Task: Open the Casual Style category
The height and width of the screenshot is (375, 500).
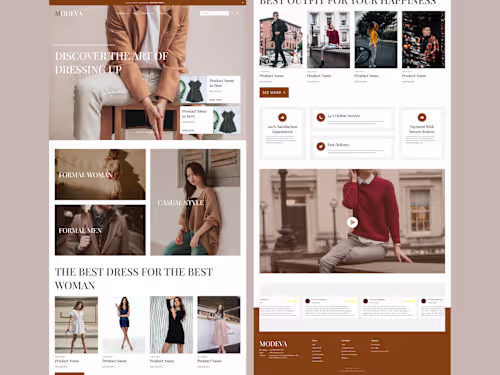Action: point(195,202)
